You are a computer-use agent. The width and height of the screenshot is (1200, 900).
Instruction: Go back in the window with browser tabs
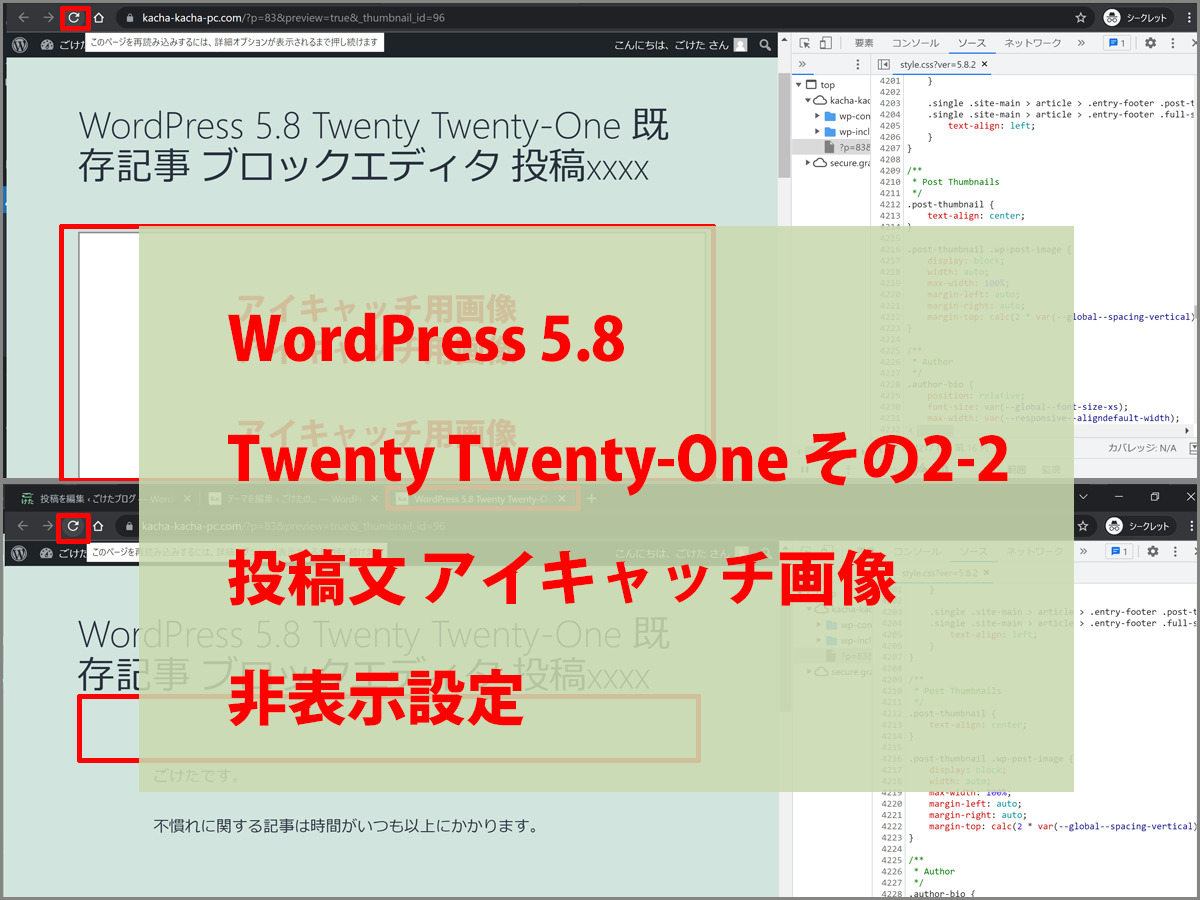(23, 526)
